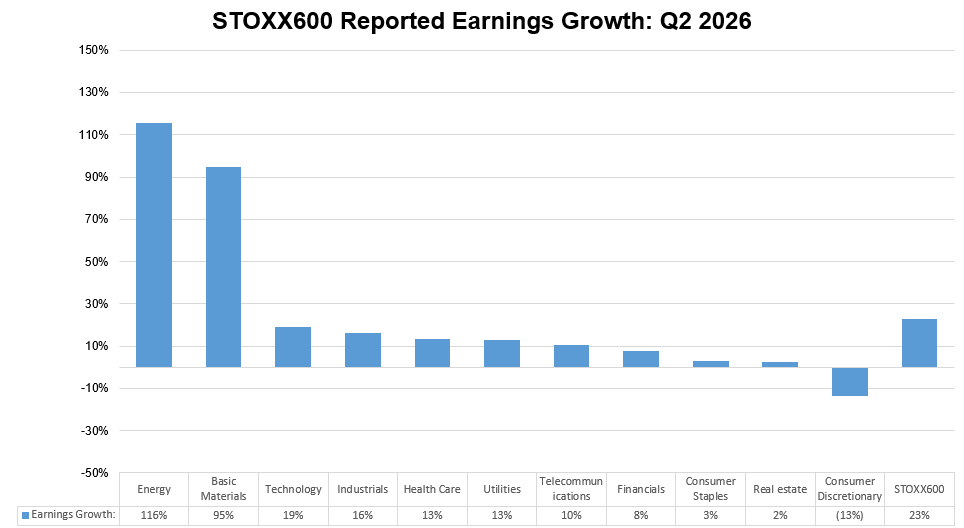964x528 pixels.
Task: Click the Earnings Growth legend label
Action: (x=73, y=514)
